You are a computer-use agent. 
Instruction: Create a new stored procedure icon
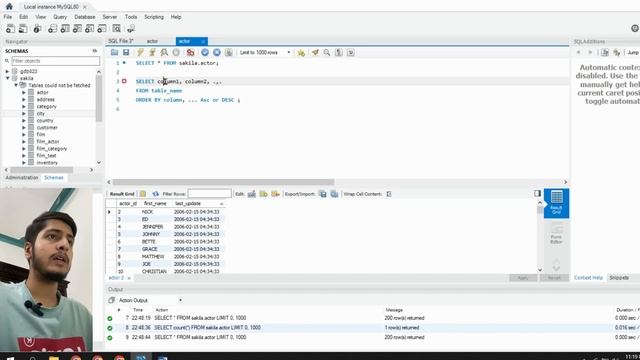[89, 29]
